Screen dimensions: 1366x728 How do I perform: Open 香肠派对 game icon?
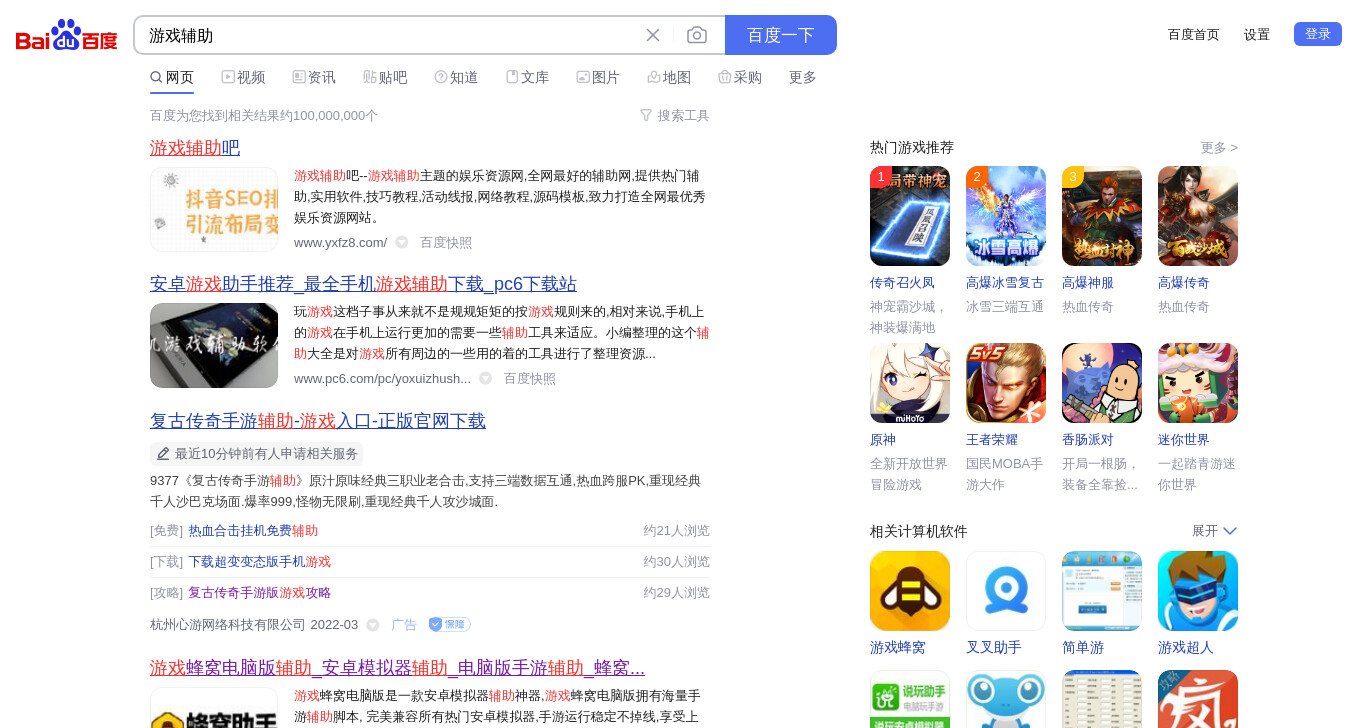1102,383
